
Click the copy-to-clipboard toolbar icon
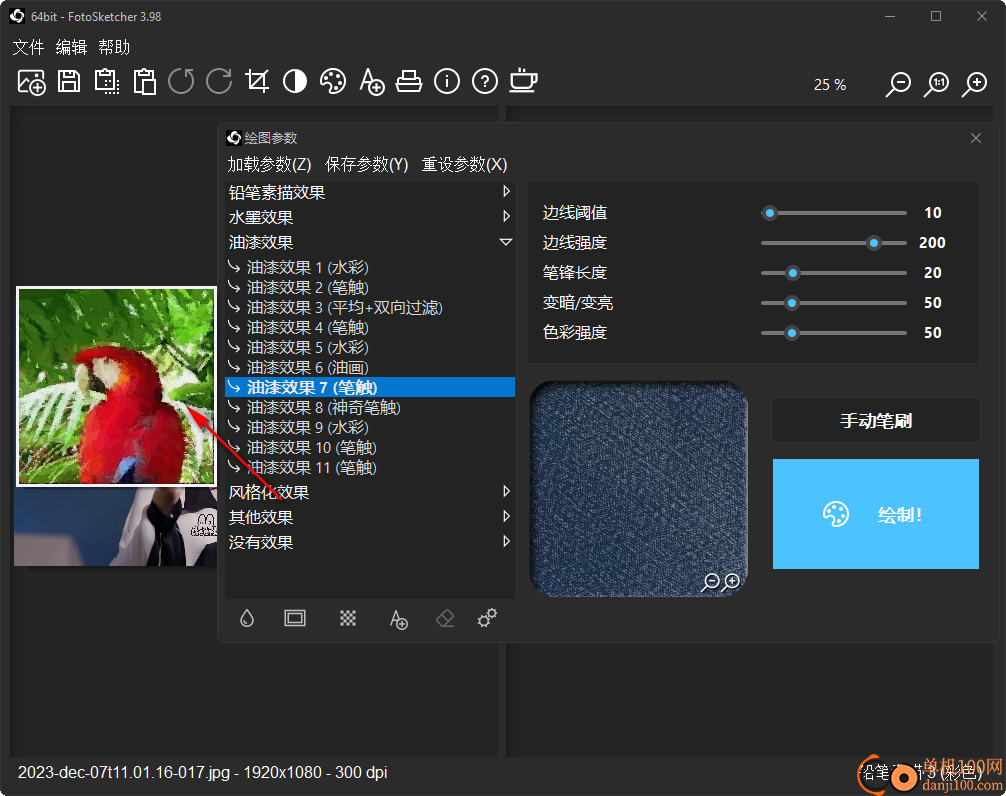[x=107, y=81]
